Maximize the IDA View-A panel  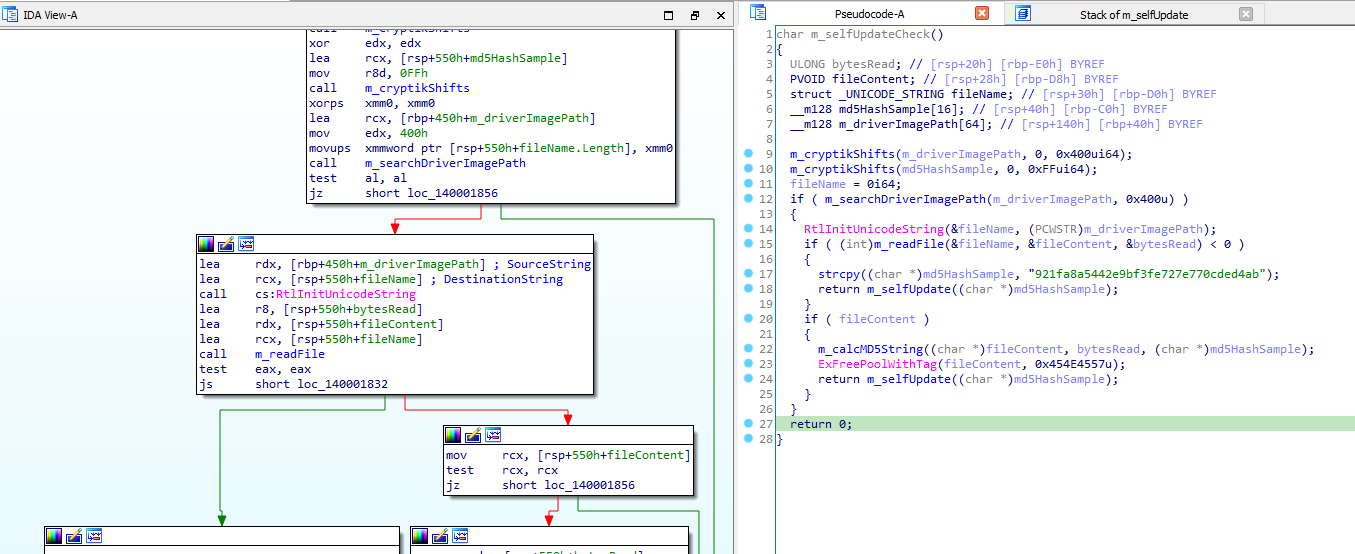(669, 16)
